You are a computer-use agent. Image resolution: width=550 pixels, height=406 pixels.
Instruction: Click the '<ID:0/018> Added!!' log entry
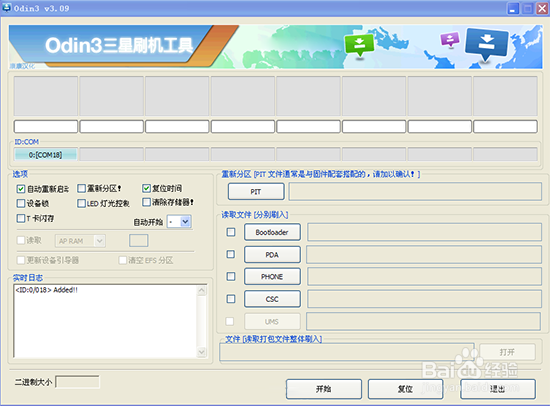(46, 290)
